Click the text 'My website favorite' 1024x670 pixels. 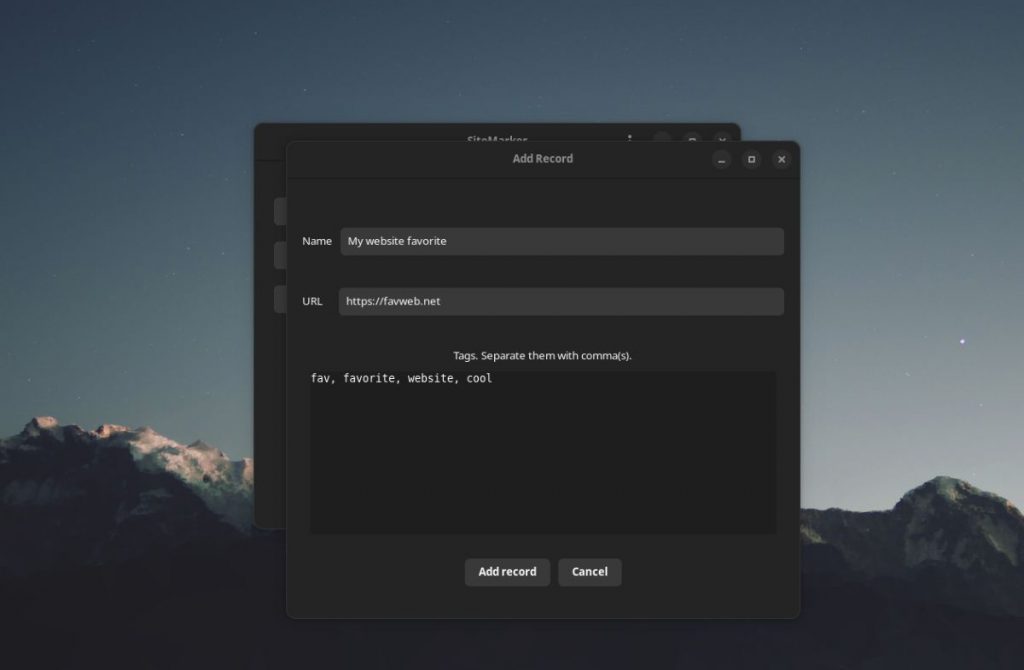click(x=394, y=241)
